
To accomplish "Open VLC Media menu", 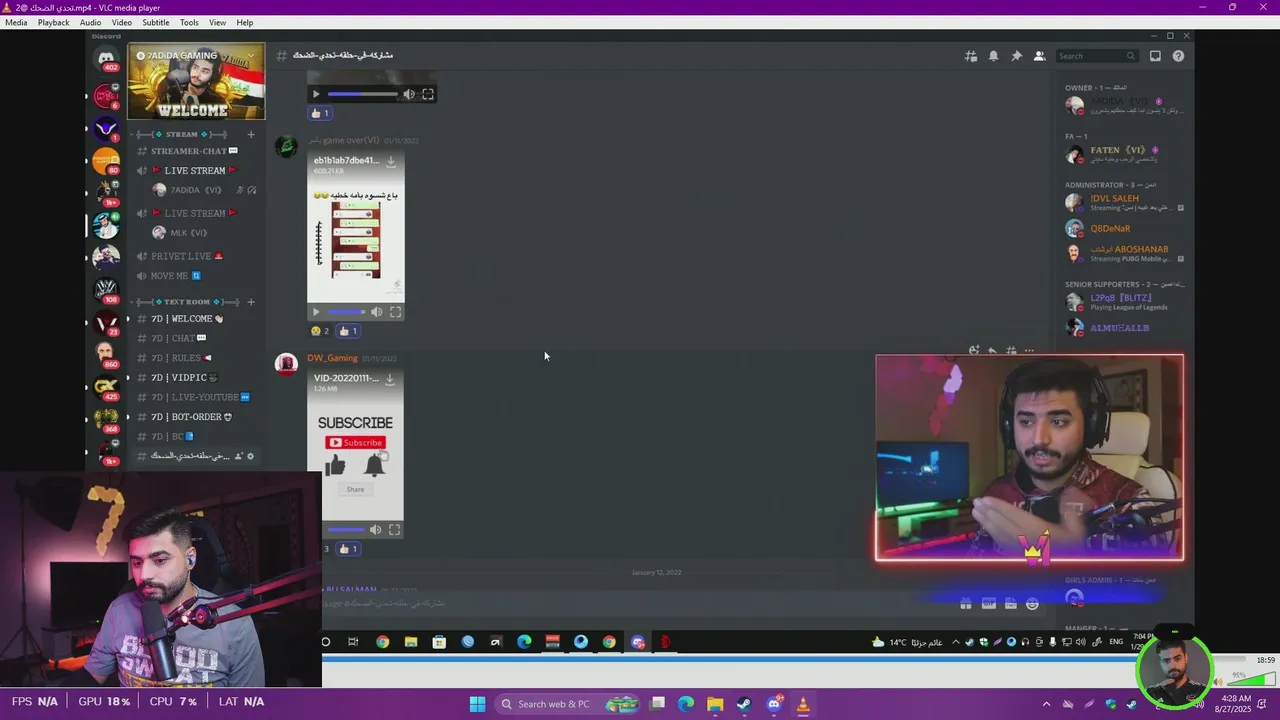I will click(16, 22).
